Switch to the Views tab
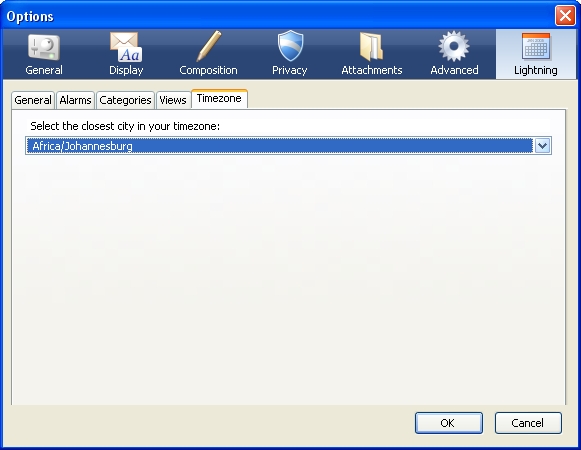The image size is (581, 450). tap(173, 100)
